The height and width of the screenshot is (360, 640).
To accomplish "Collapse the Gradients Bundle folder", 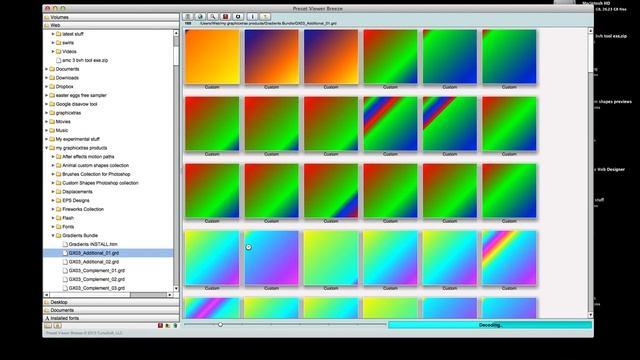I will tap(53, 236).
